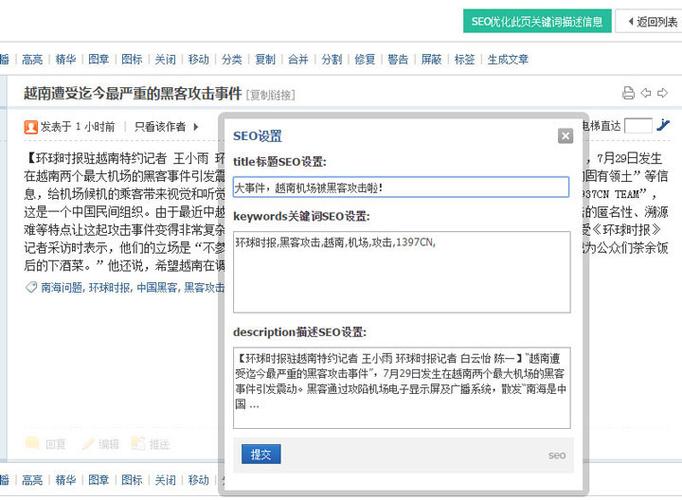This screenshot has width=682, height=500.
Task: Click the tag icon before 南海问题
Action: 30,287
